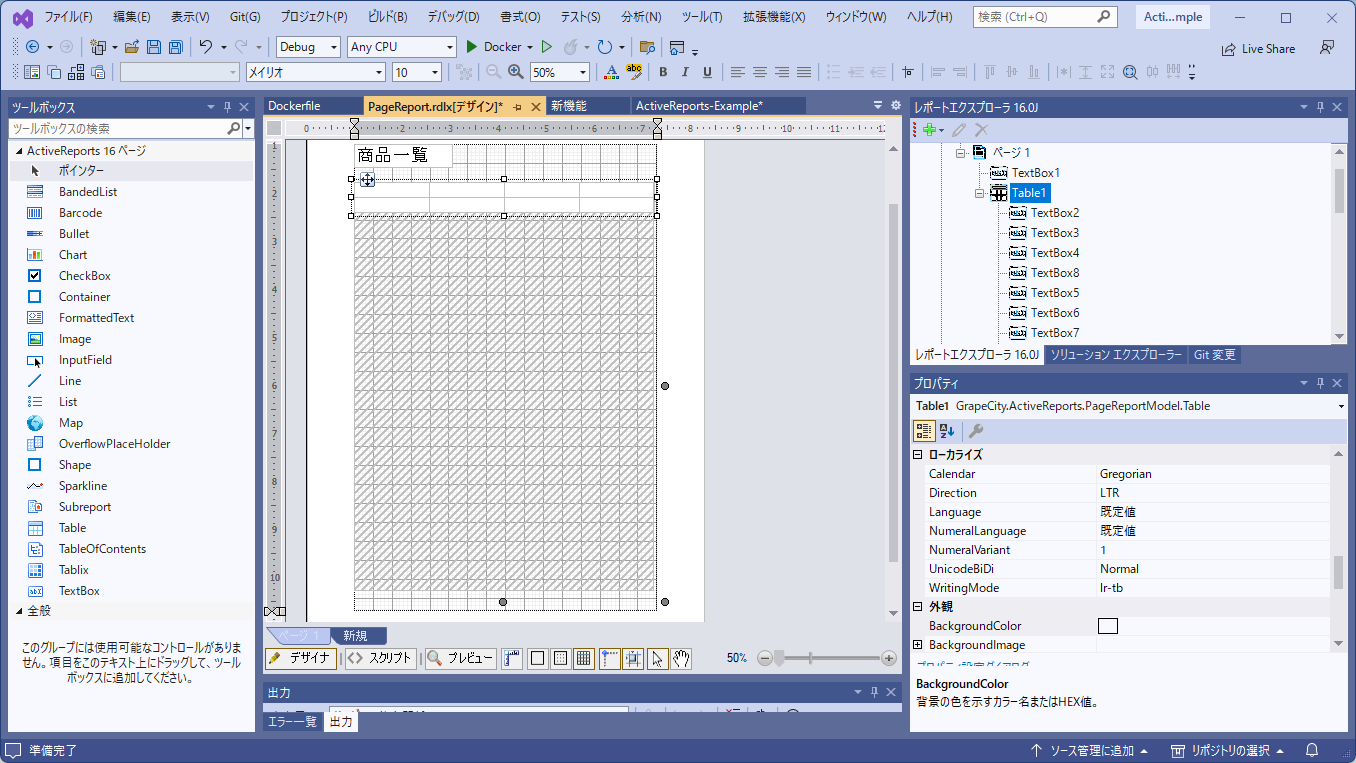Open the font color tool
1356x763 pixels.
[x=611, y=72]
